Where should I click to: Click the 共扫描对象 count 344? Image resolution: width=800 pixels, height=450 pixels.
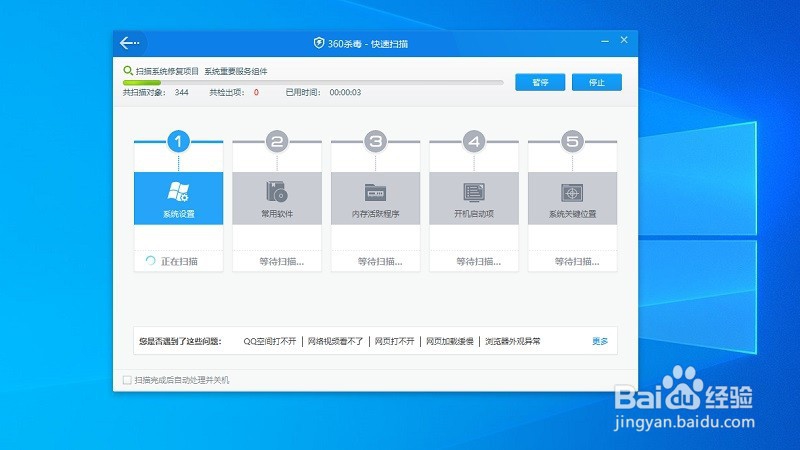[182, 92]
